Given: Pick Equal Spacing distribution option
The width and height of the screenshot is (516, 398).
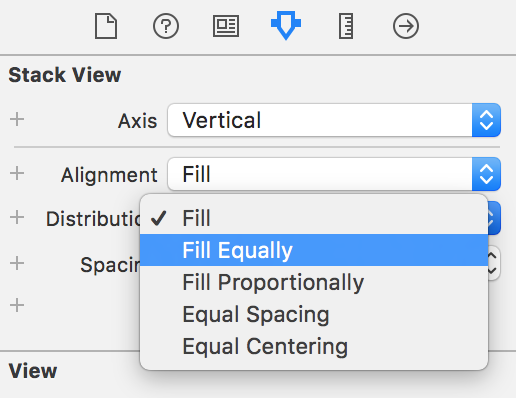Looking at the screenshot, I should [314, 314].
